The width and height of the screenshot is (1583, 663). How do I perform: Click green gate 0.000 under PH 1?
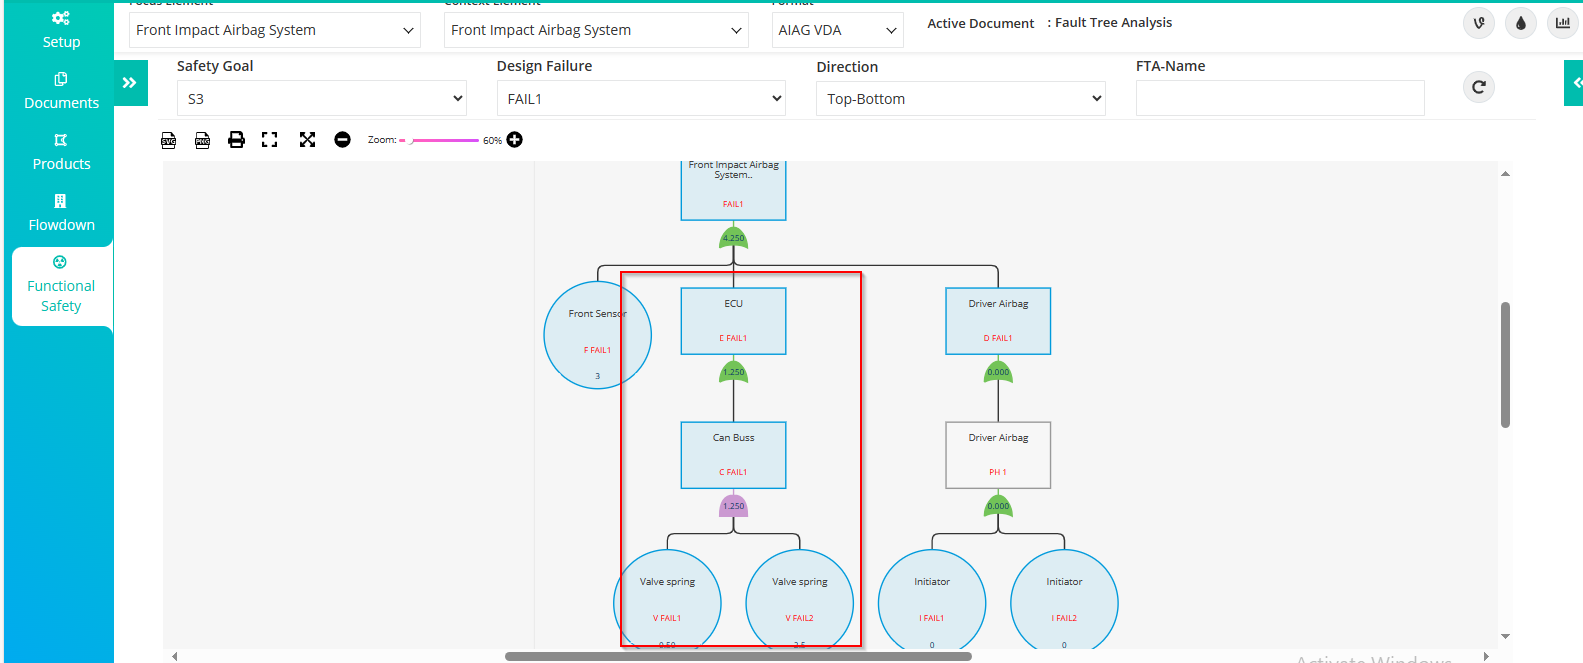click(998, 506)
